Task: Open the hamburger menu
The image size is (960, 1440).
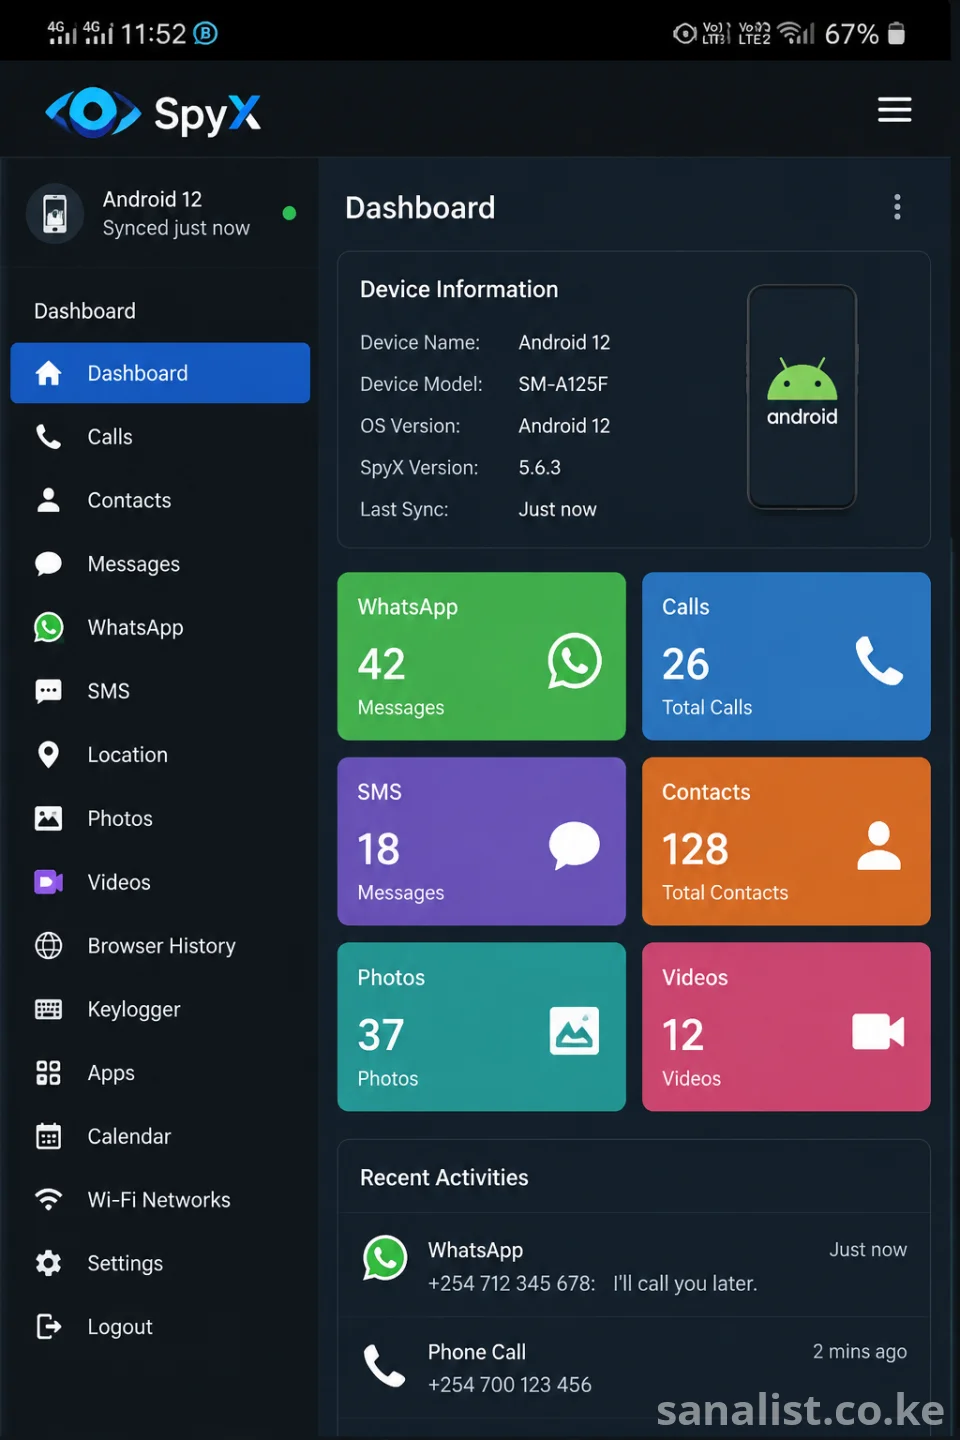Action: pyautogui.click(x=894, y=110)
